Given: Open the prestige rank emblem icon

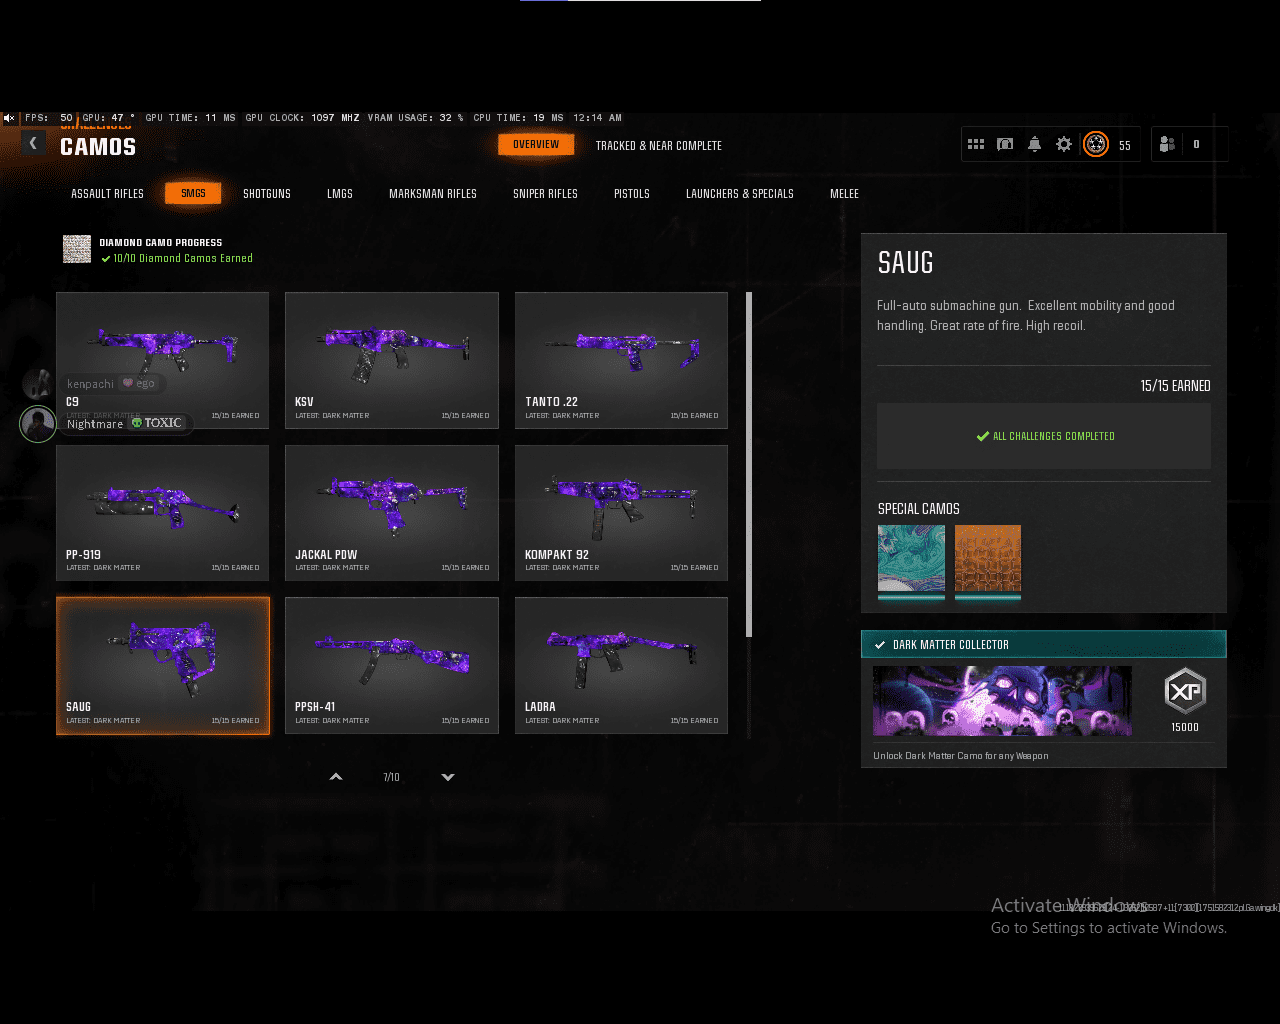Looking at the screenshot, I should click(x=1096, y=144).
